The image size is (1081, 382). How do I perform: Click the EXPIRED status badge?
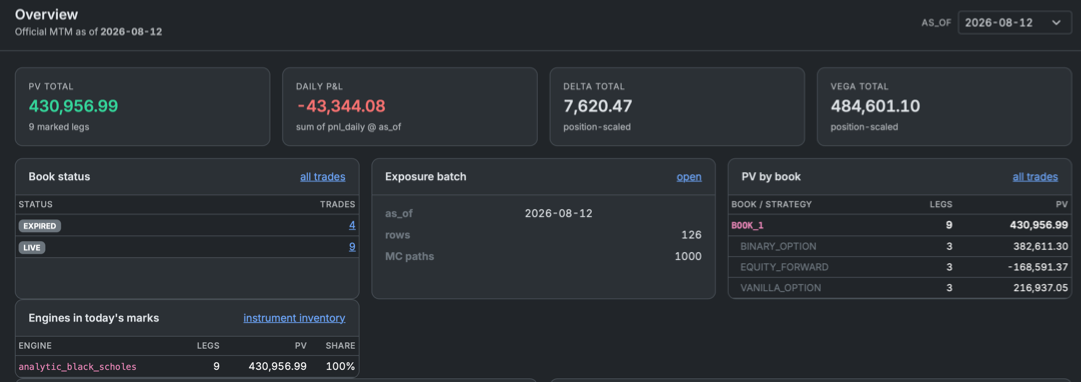point(39,225)
